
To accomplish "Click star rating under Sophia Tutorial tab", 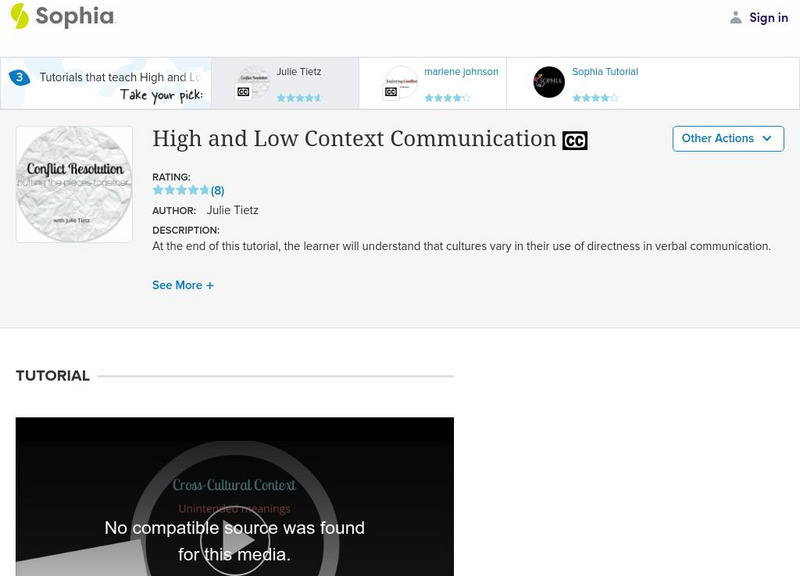I will click(x=595, y=98).
